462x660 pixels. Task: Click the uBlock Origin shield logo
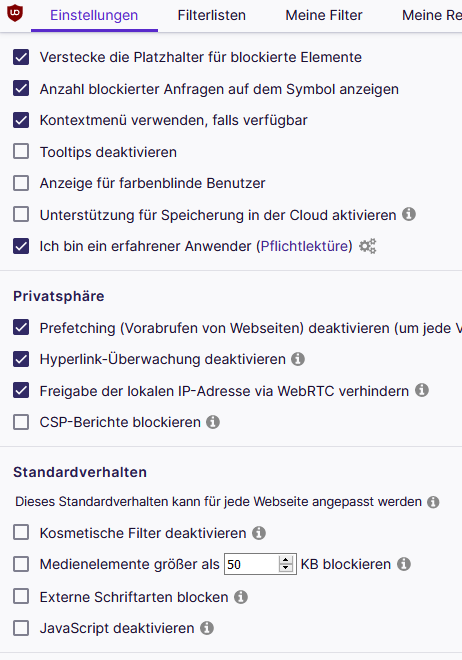[x=15, y=13]
